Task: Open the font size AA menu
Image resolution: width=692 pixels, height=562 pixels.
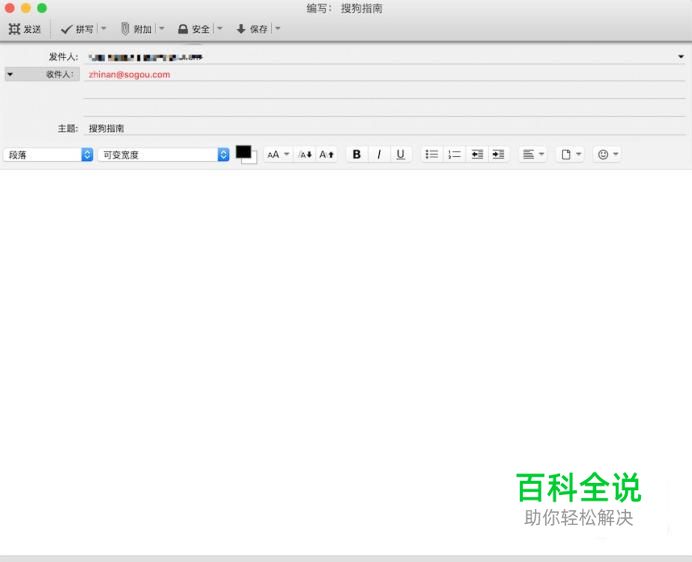Action: [278, 155]
